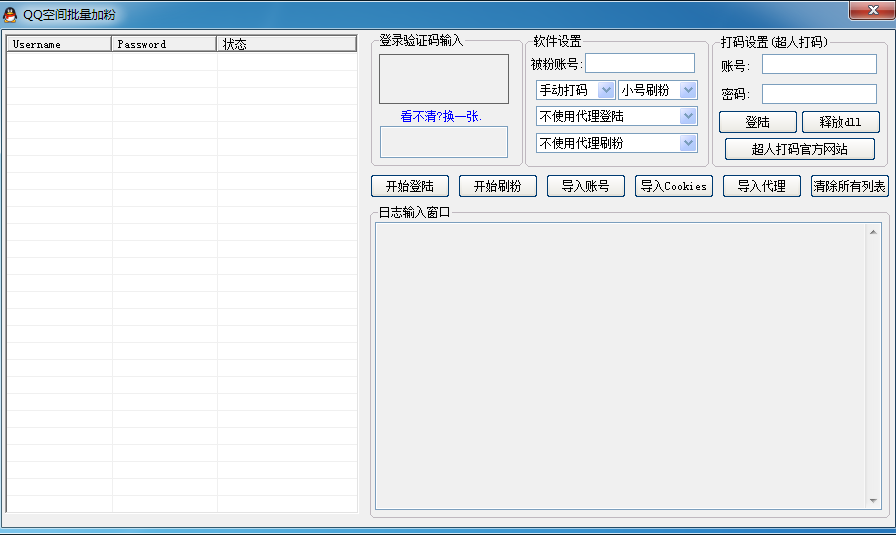Click the 看不清?换一张 link
The height and width of the screenshot is (535, 896).
click(x=441, y=117)
